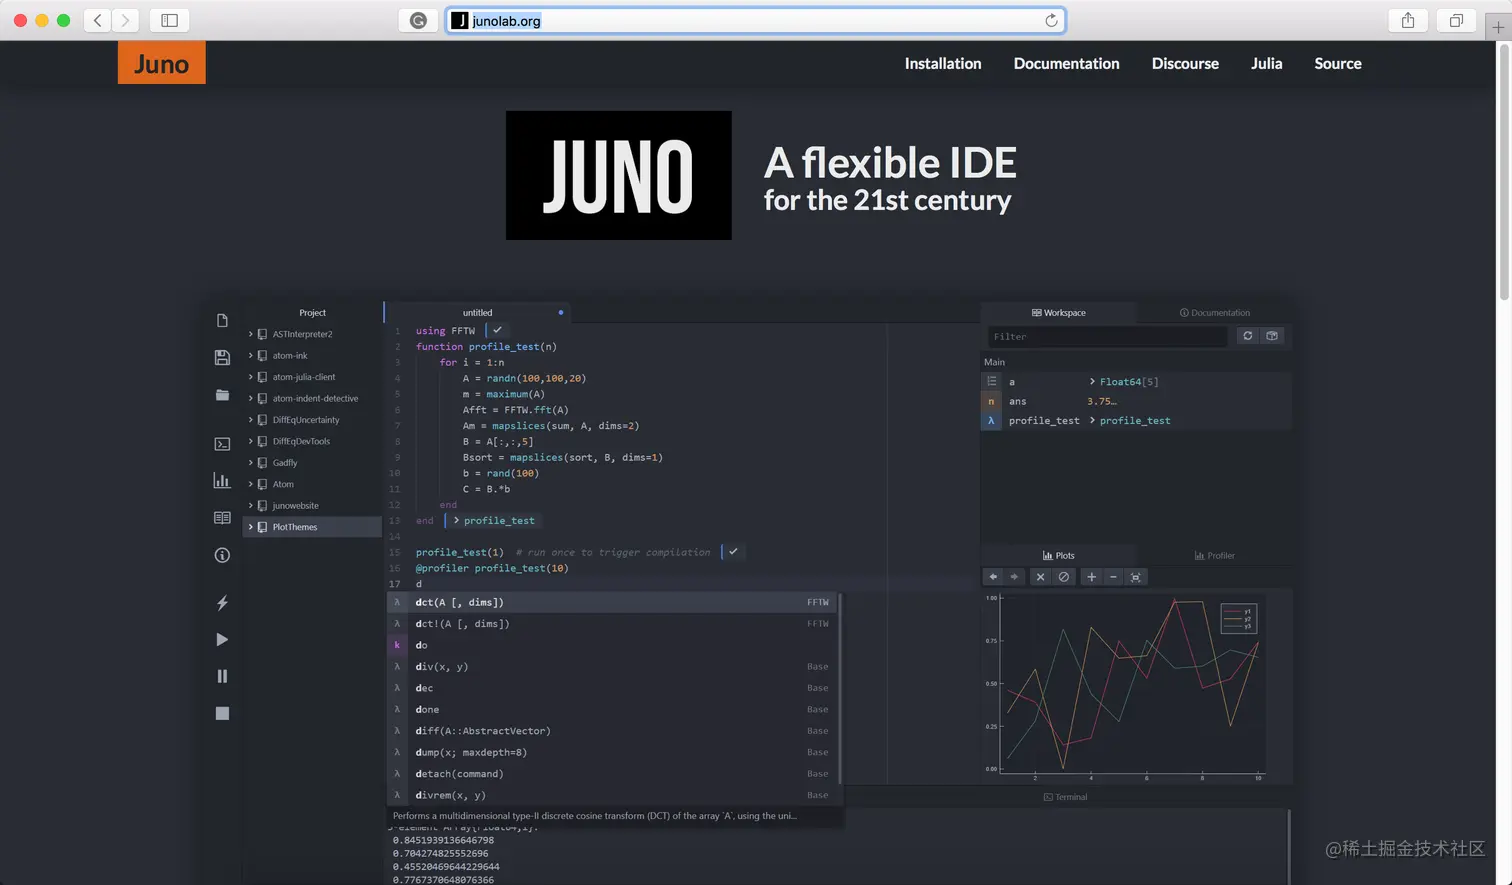The image size is (1512, 885).
Task: Click the next plot arrow icon
Action: (1014, 577)
